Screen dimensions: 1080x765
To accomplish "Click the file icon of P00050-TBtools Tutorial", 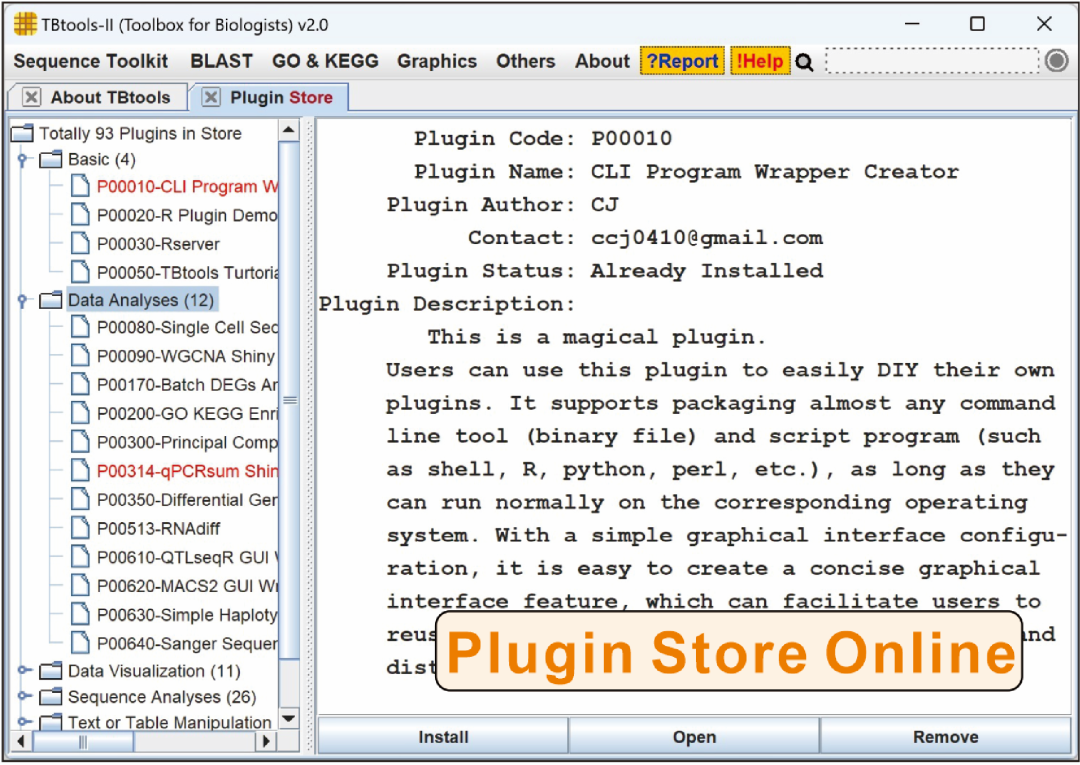I will 81,272.
